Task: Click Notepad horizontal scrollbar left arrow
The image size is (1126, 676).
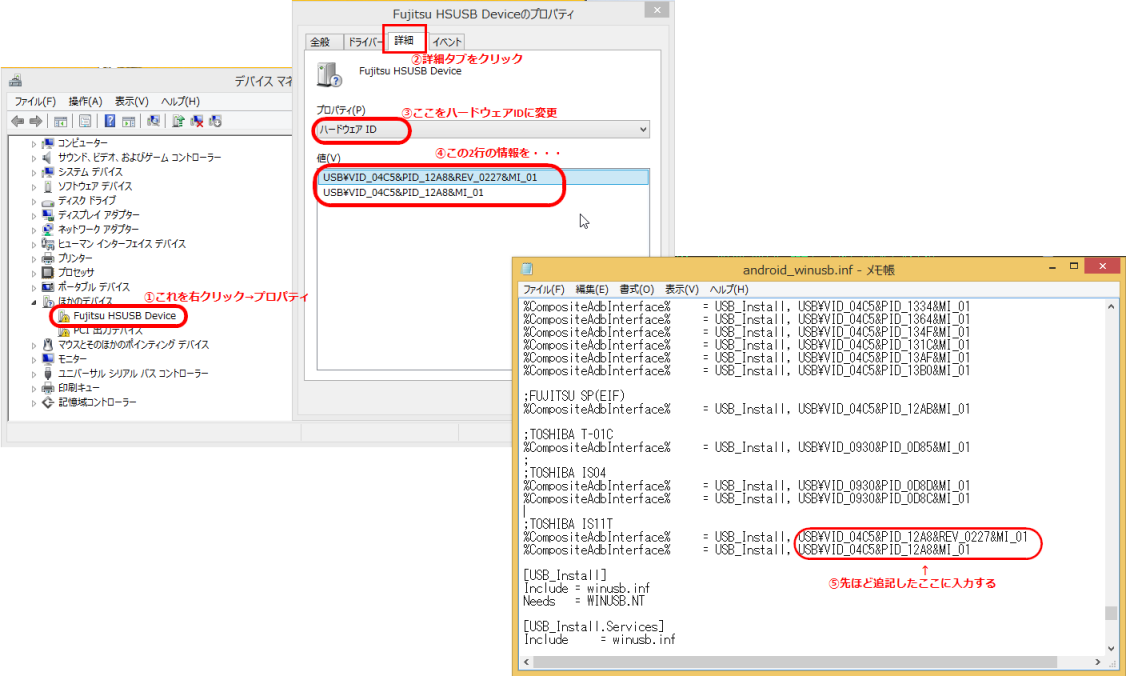Action: coord(527,662)
